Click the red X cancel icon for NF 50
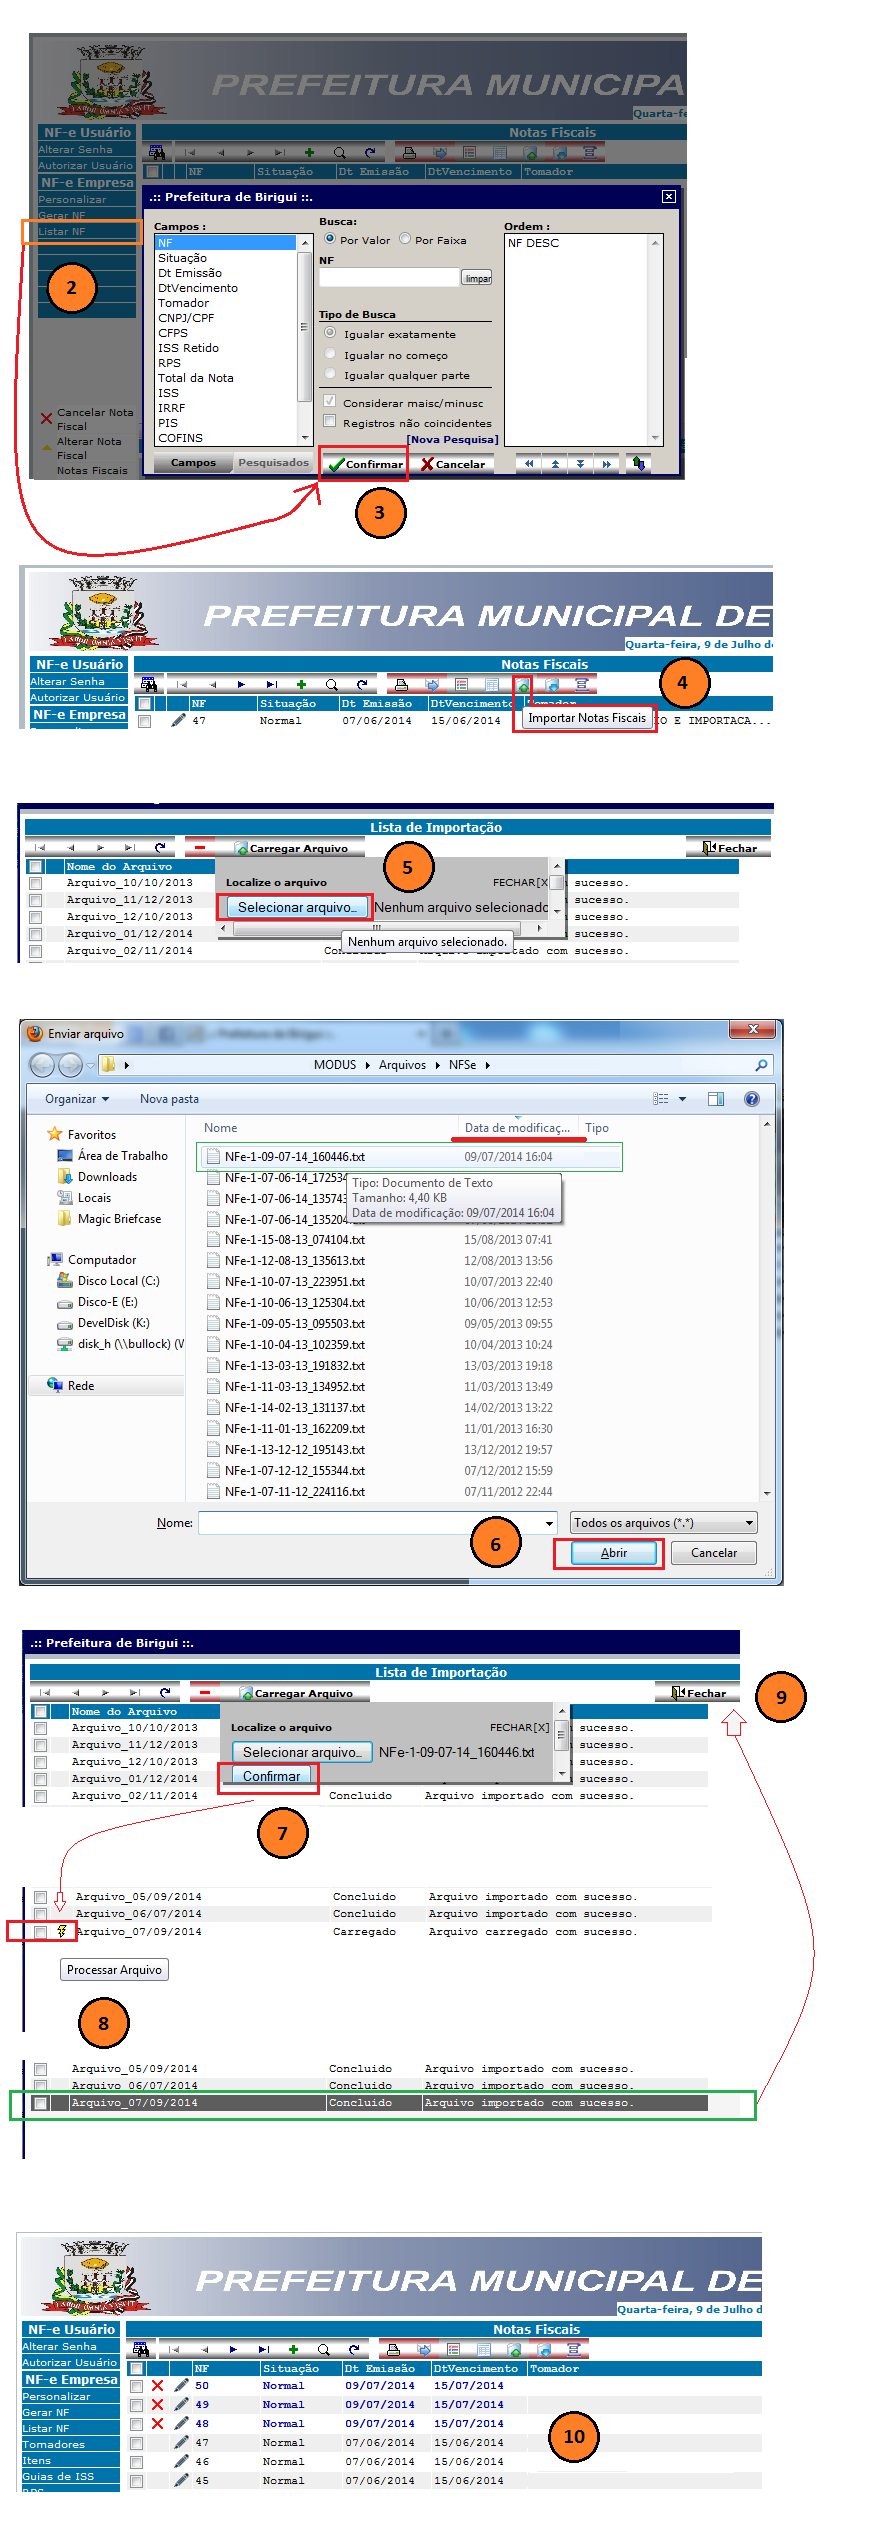This screenshot has width=886, height=2537. coord(157,2386)
